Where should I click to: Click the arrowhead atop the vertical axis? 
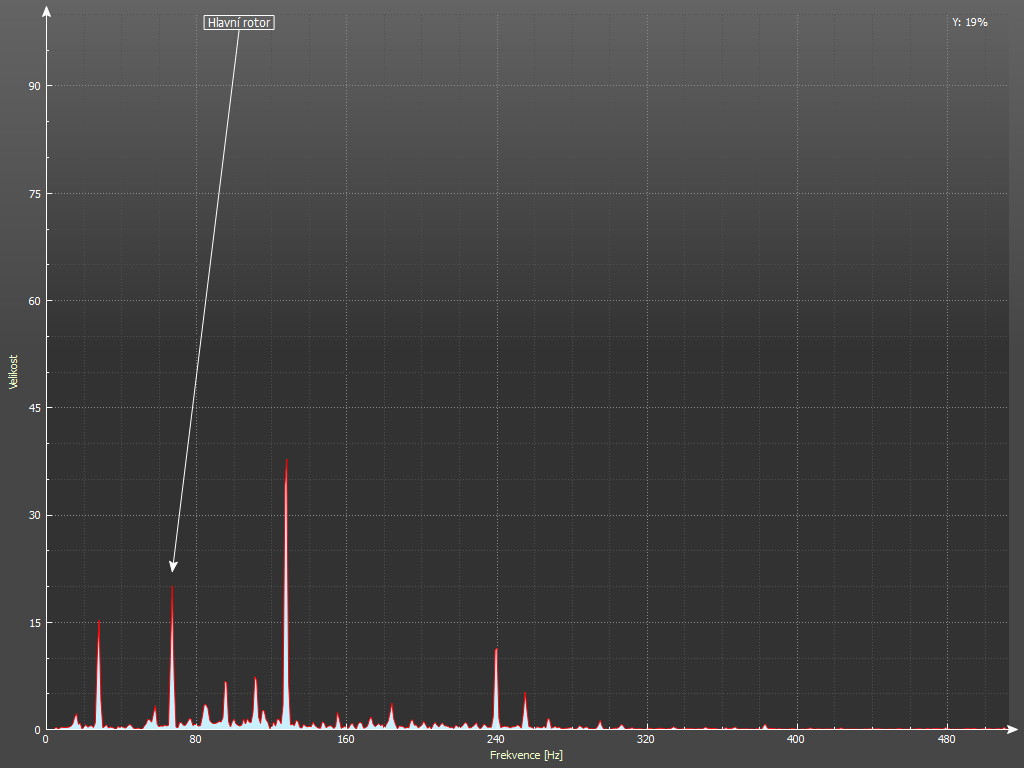[46, 12]
